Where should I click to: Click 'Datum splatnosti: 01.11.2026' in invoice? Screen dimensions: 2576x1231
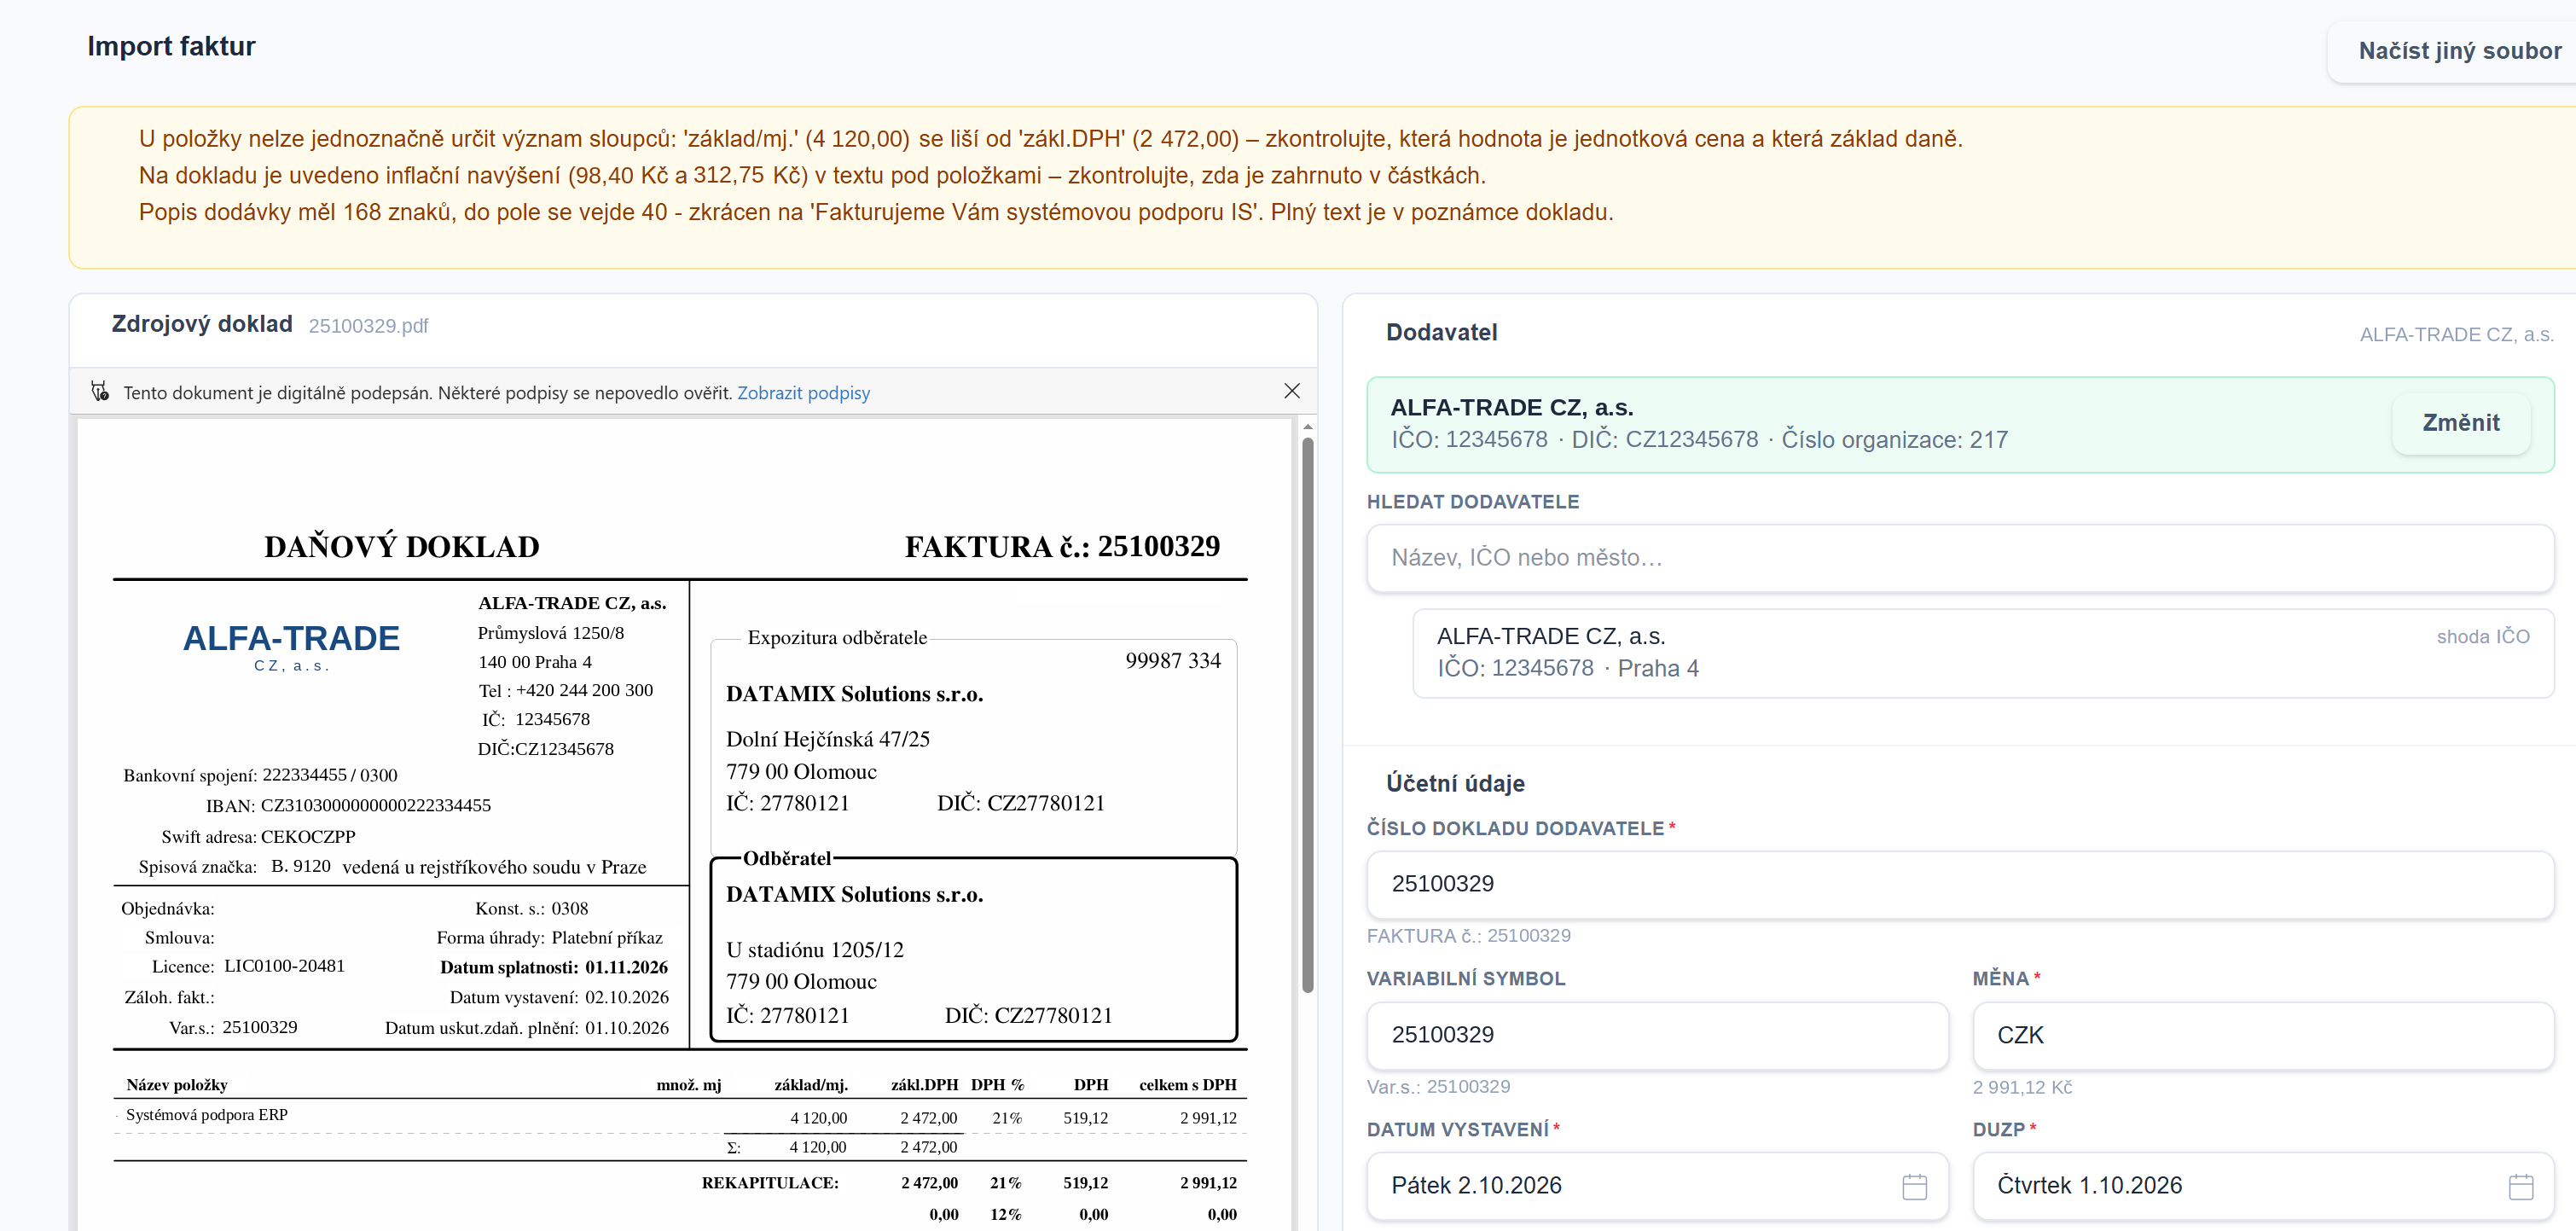coord(553,967)
